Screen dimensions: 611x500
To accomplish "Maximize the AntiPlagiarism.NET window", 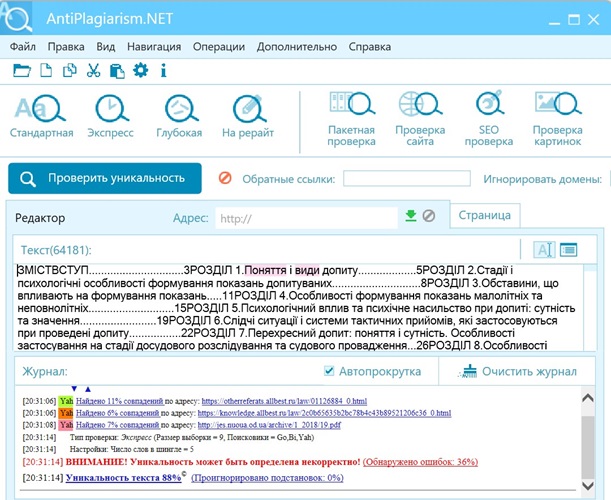I will click(574, 19).
